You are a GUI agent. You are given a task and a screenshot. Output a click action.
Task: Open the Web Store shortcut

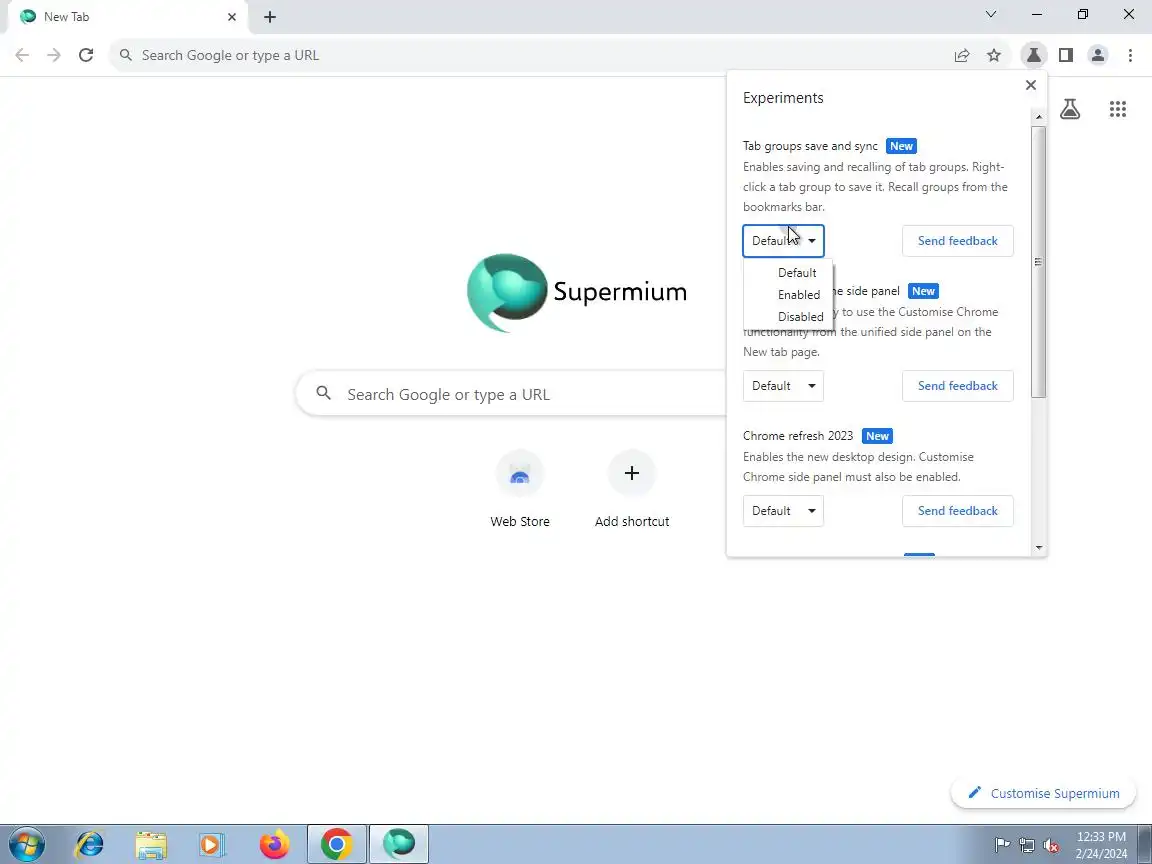[519, 489]
